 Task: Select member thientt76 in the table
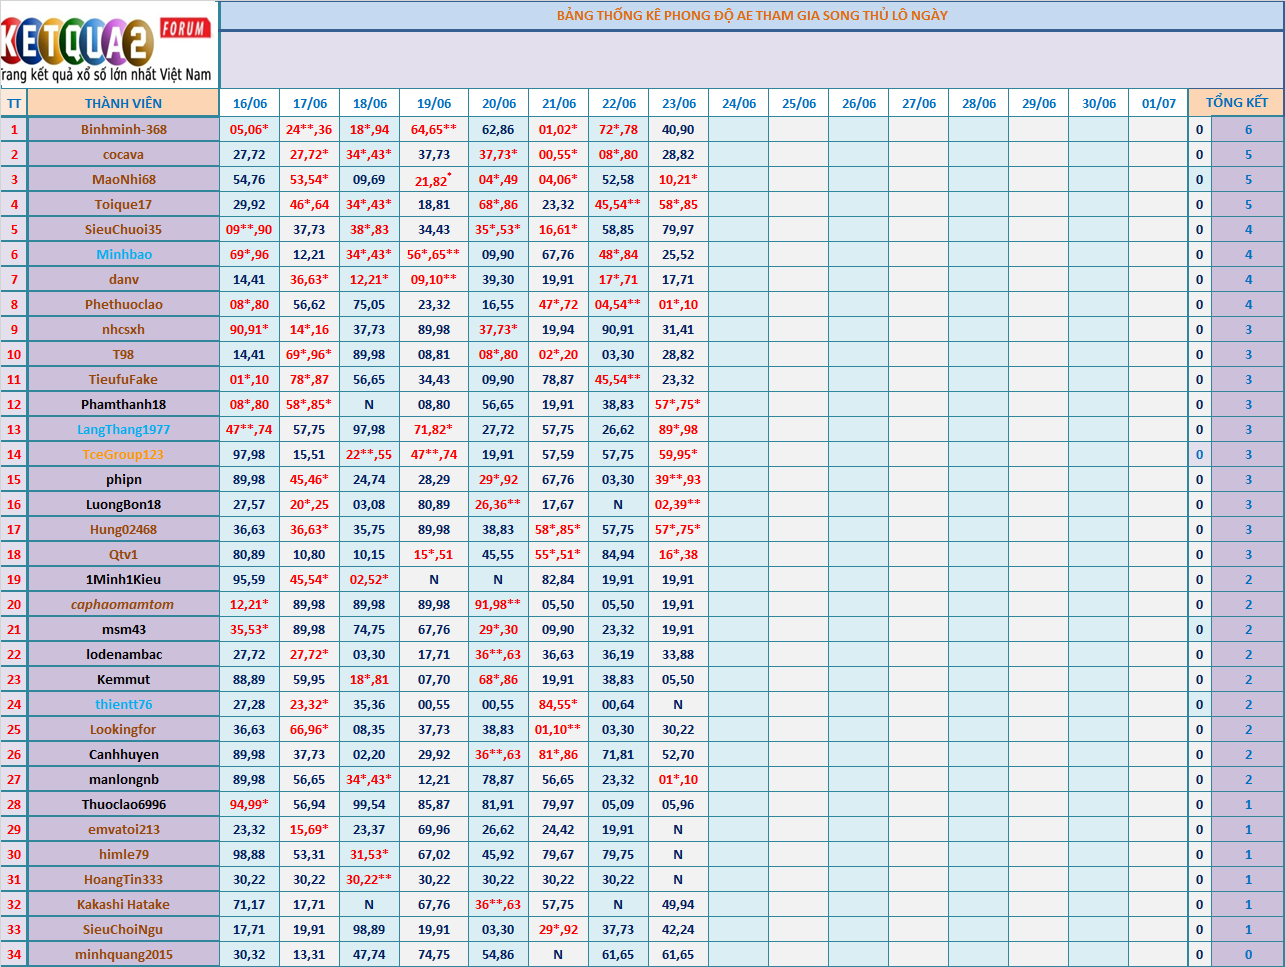(x=123, y=704)
